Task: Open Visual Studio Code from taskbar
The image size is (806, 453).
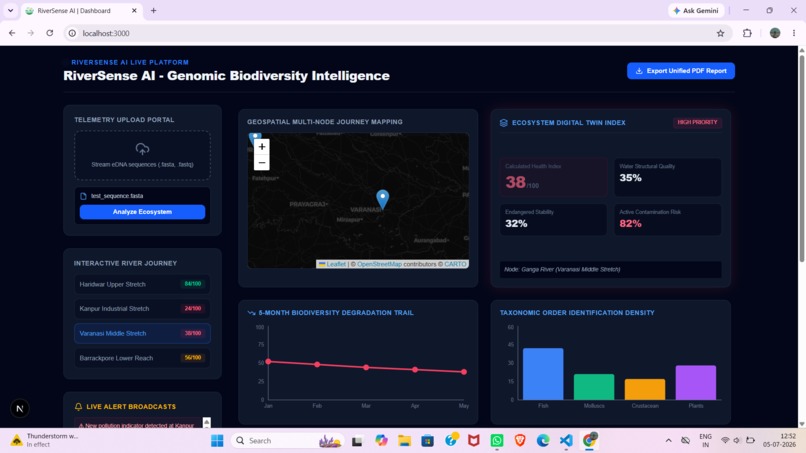Action: coord(566,441)
